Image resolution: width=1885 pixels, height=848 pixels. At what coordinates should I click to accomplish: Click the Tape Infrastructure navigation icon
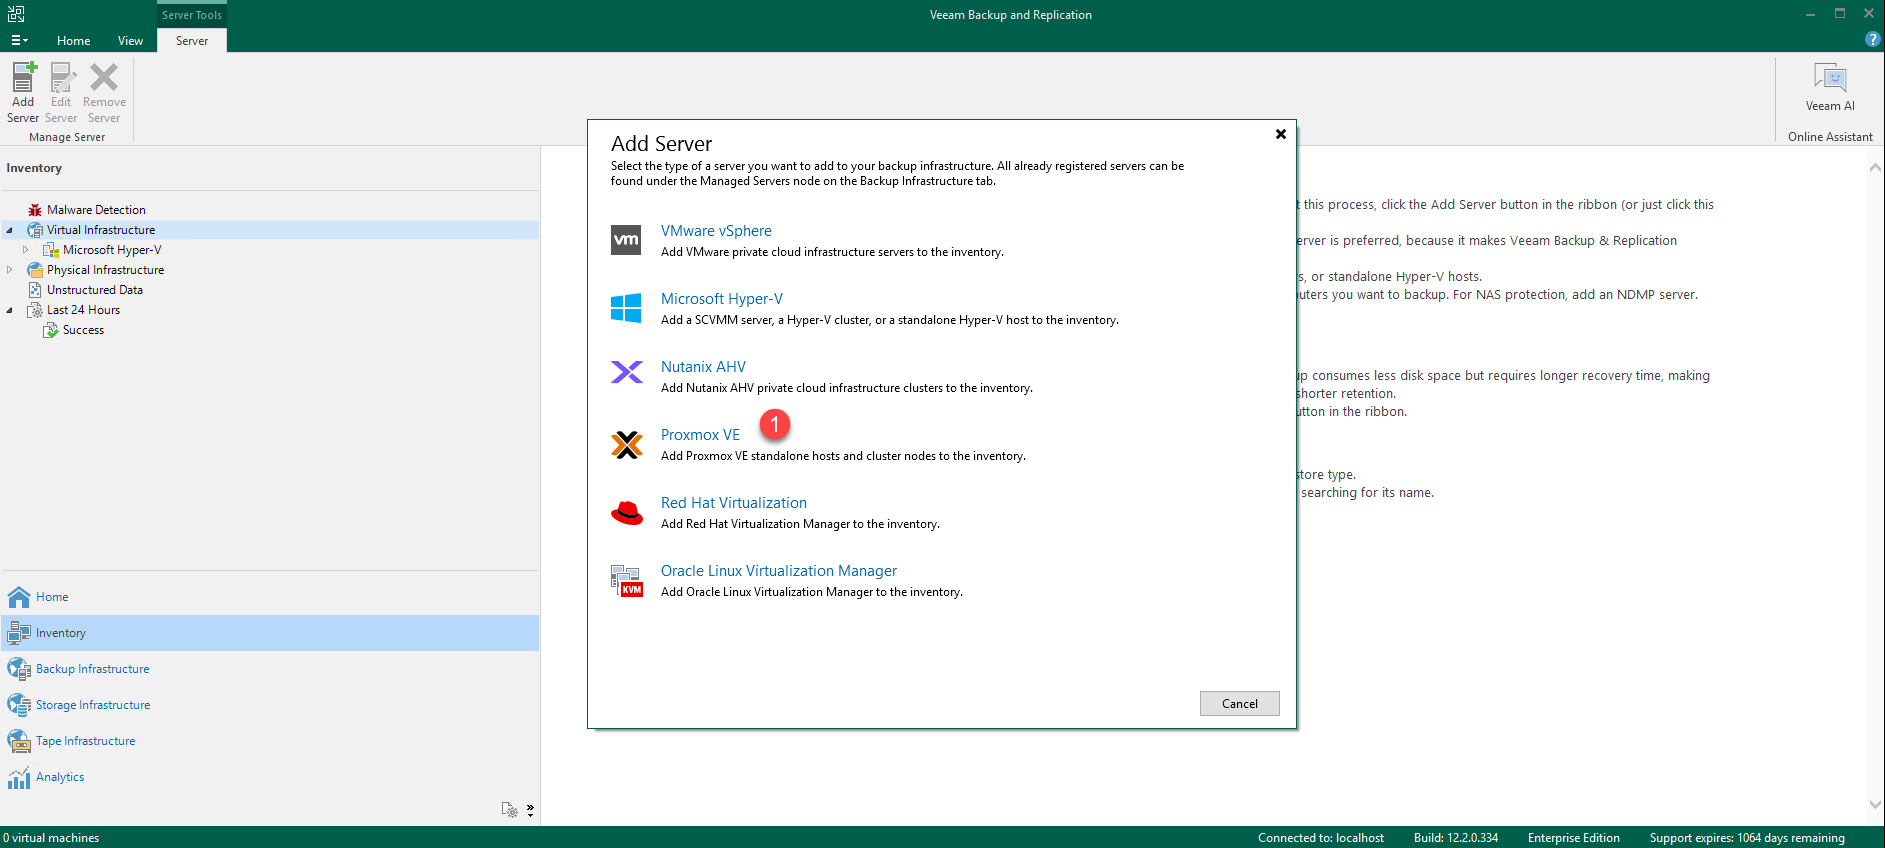(19, 741)
